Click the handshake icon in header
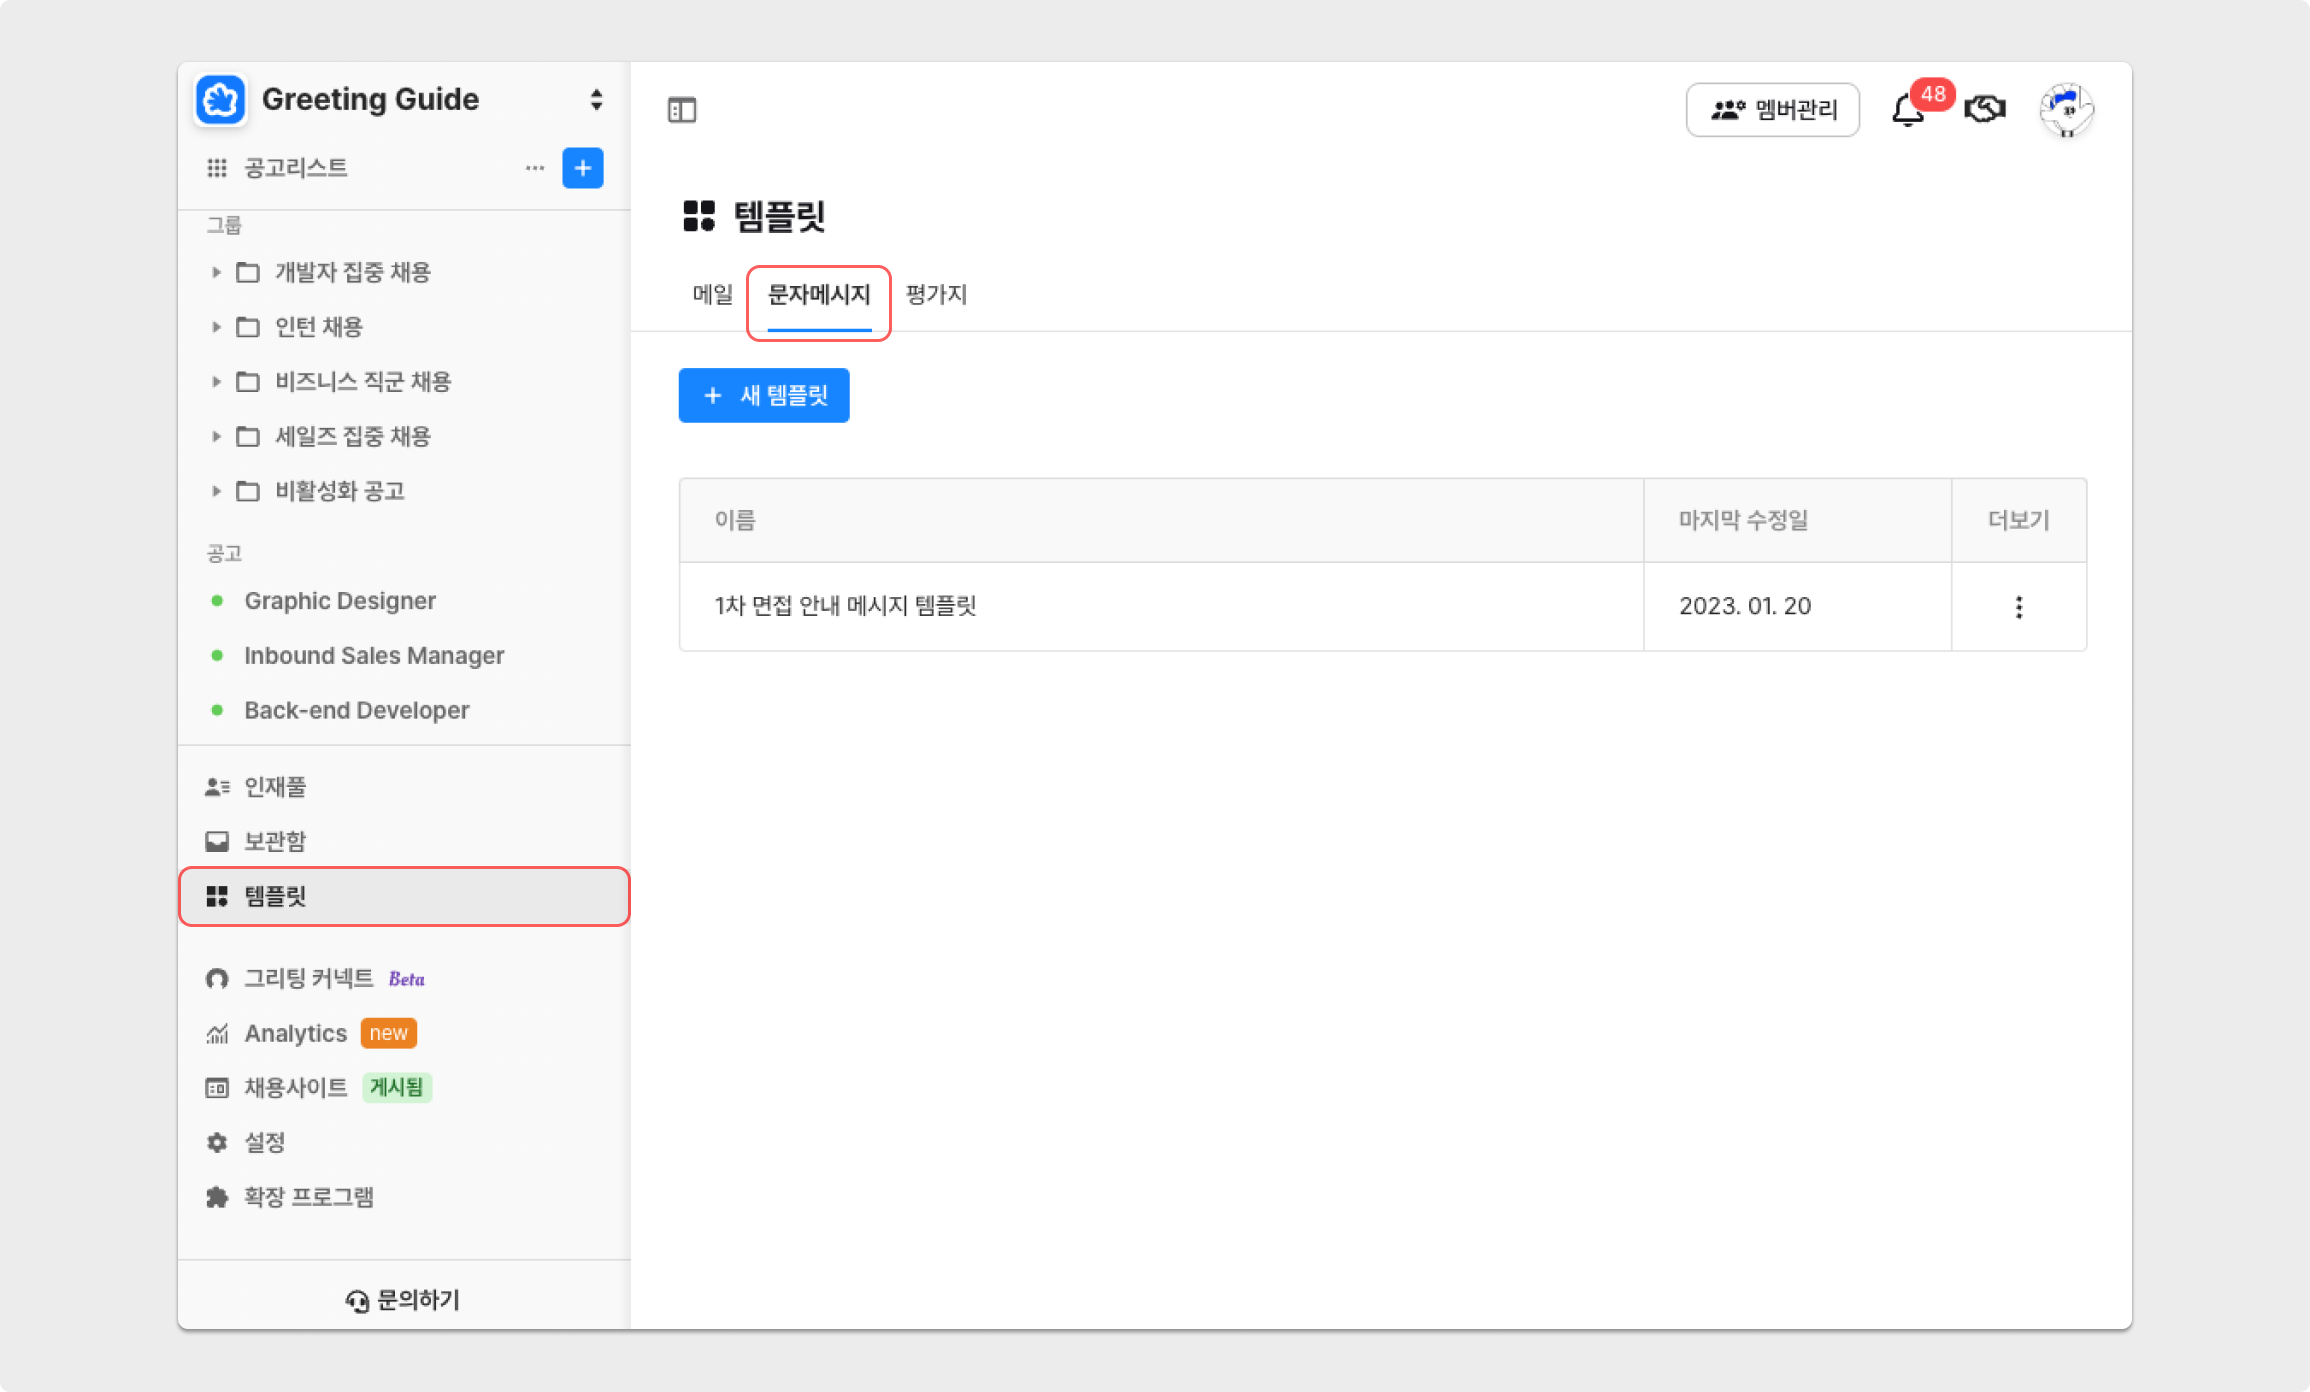Viewport: 2310px width, 1392px height. pyautogui.click(x=1985, y=109)
